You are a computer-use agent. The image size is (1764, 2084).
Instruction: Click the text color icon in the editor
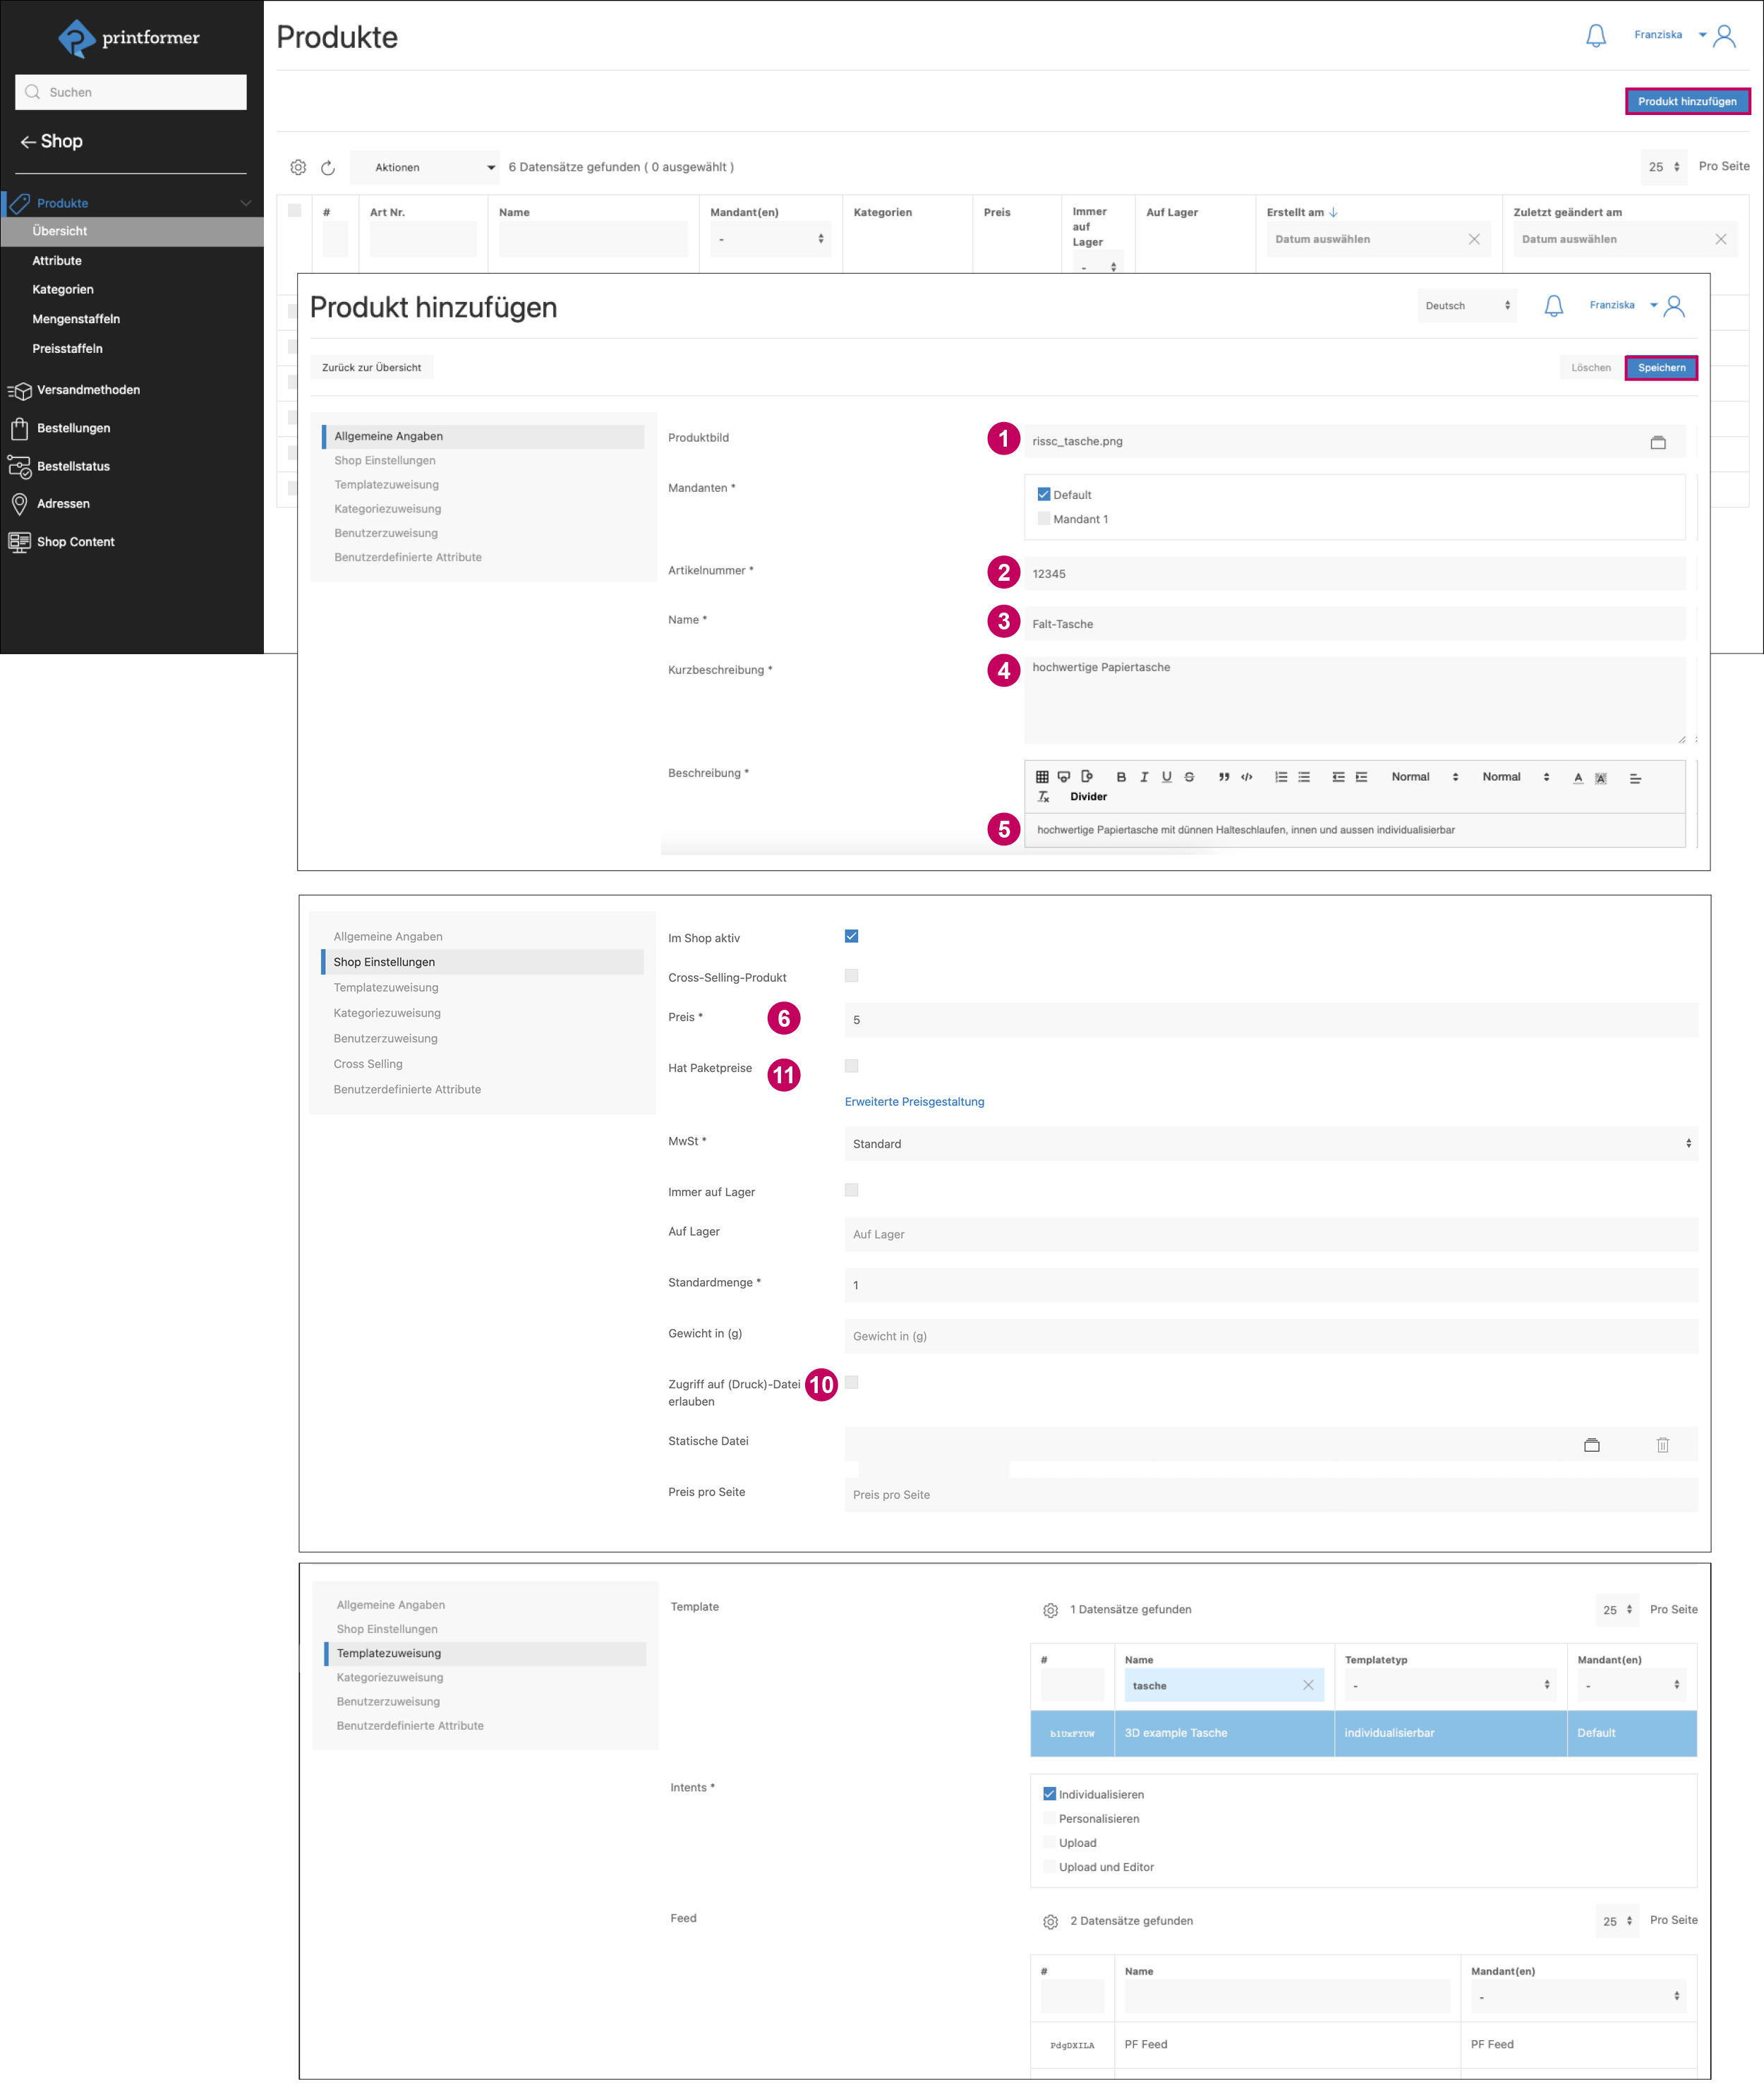tap(1578, 778)
